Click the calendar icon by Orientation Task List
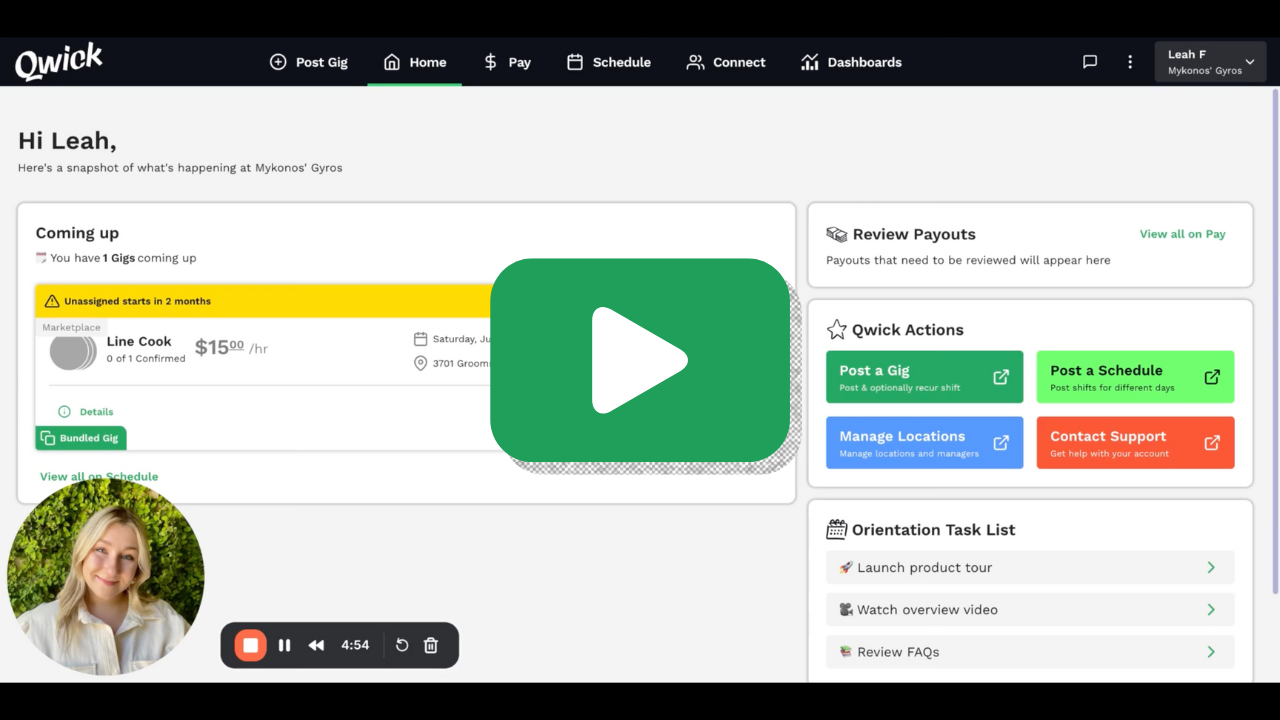Screen dimensions: 1280x720 tap(837, 529)
